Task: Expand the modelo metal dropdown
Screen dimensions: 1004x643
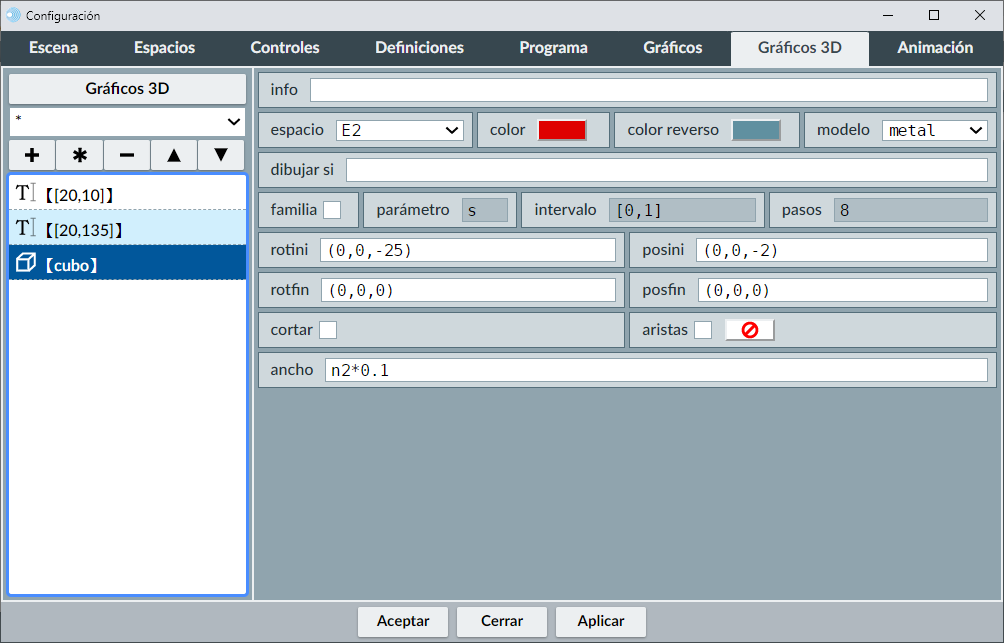Action: pos(934,130)
